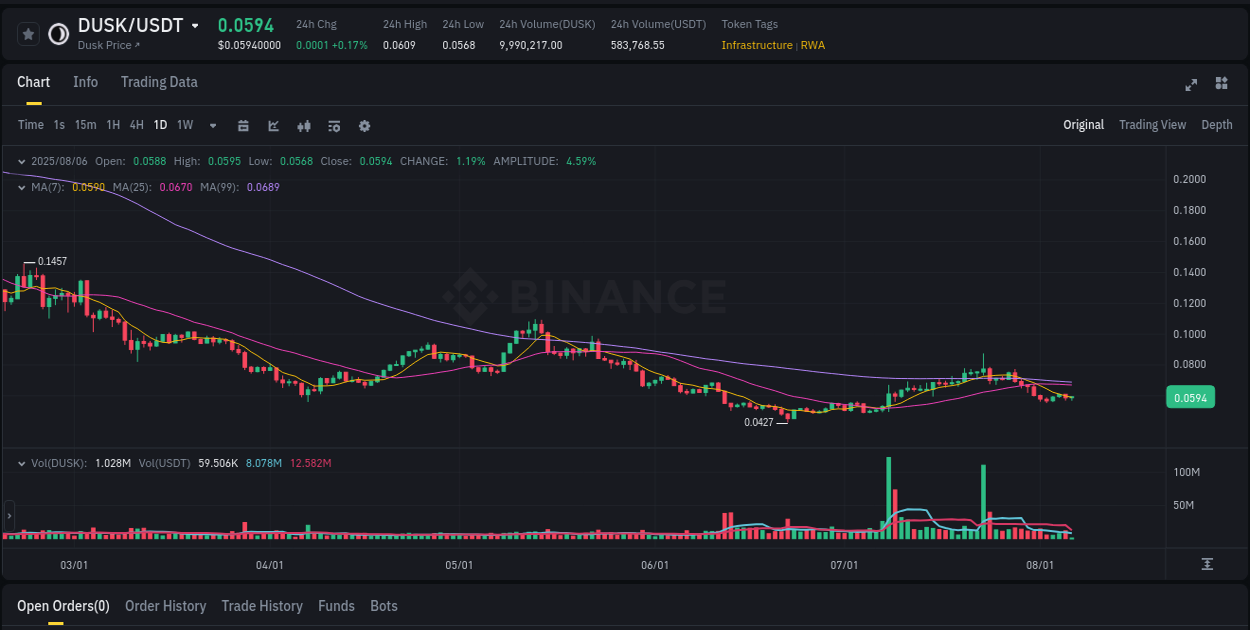Switch chart mode to Trading View
This screenshot has height=630, width=1250.
[x=1152, y=125]
